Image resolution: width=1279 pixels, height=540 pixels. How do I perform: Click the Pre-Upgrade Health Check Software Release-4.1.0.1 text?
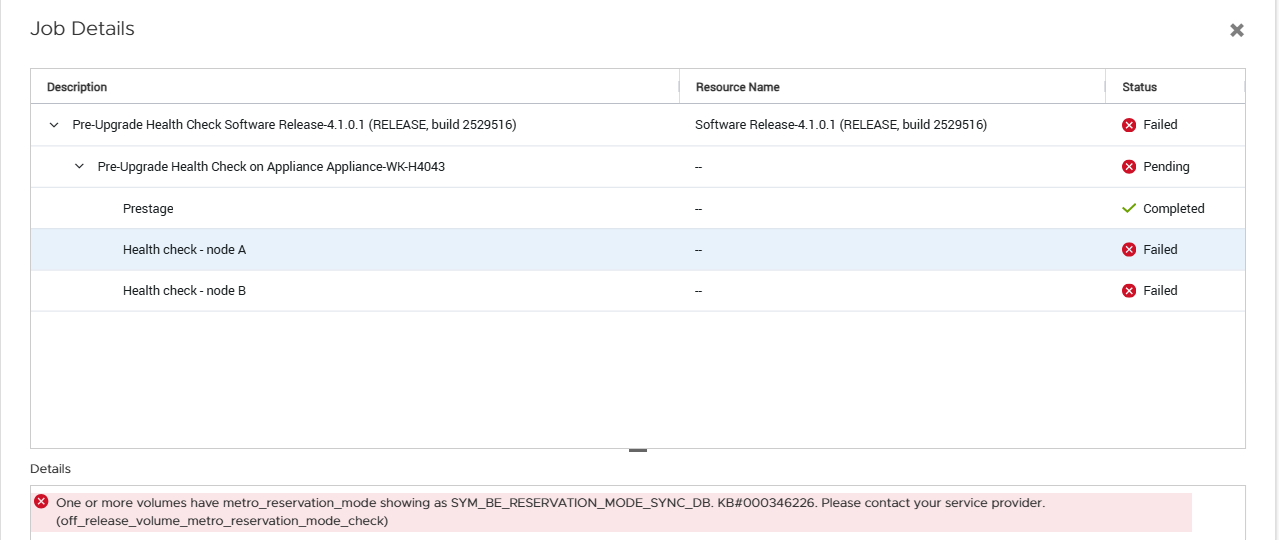click(x=294, y=125)
